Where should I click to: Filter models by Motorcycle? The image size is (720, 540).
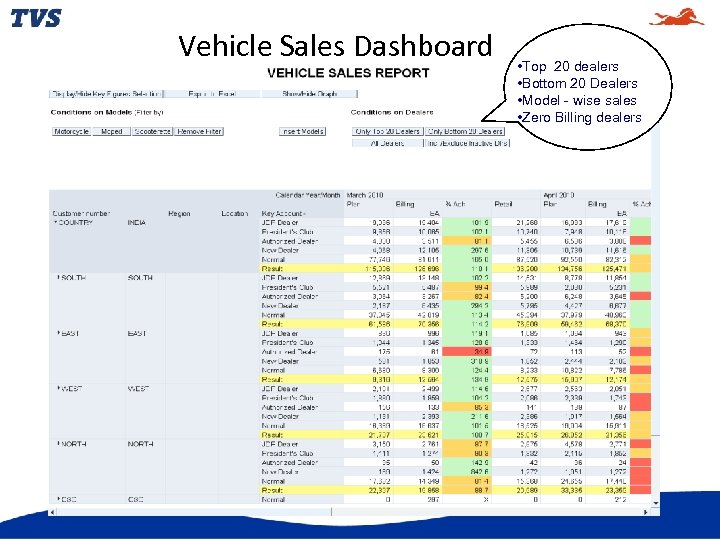(71, 131)
